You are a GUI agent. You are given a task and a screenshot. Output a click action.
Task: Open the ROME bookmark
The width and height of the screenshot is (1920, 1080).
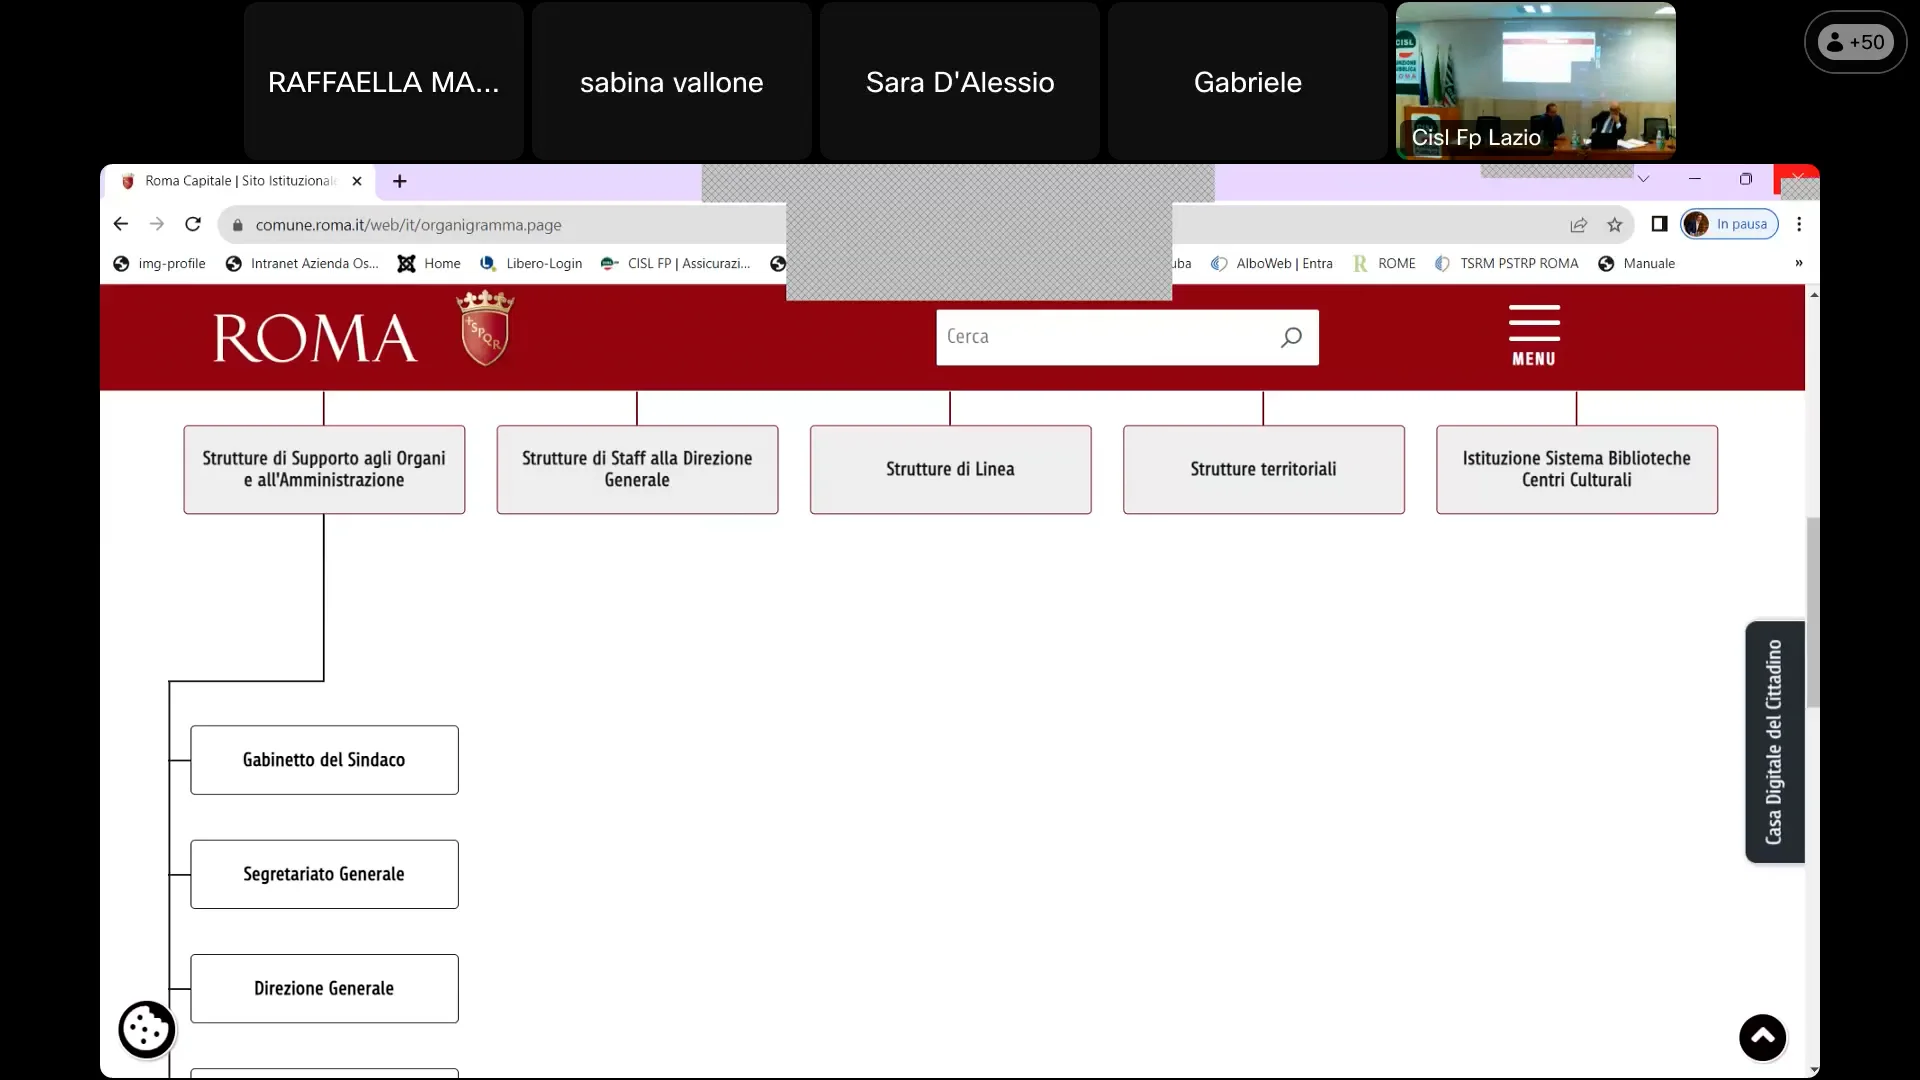1385,264
